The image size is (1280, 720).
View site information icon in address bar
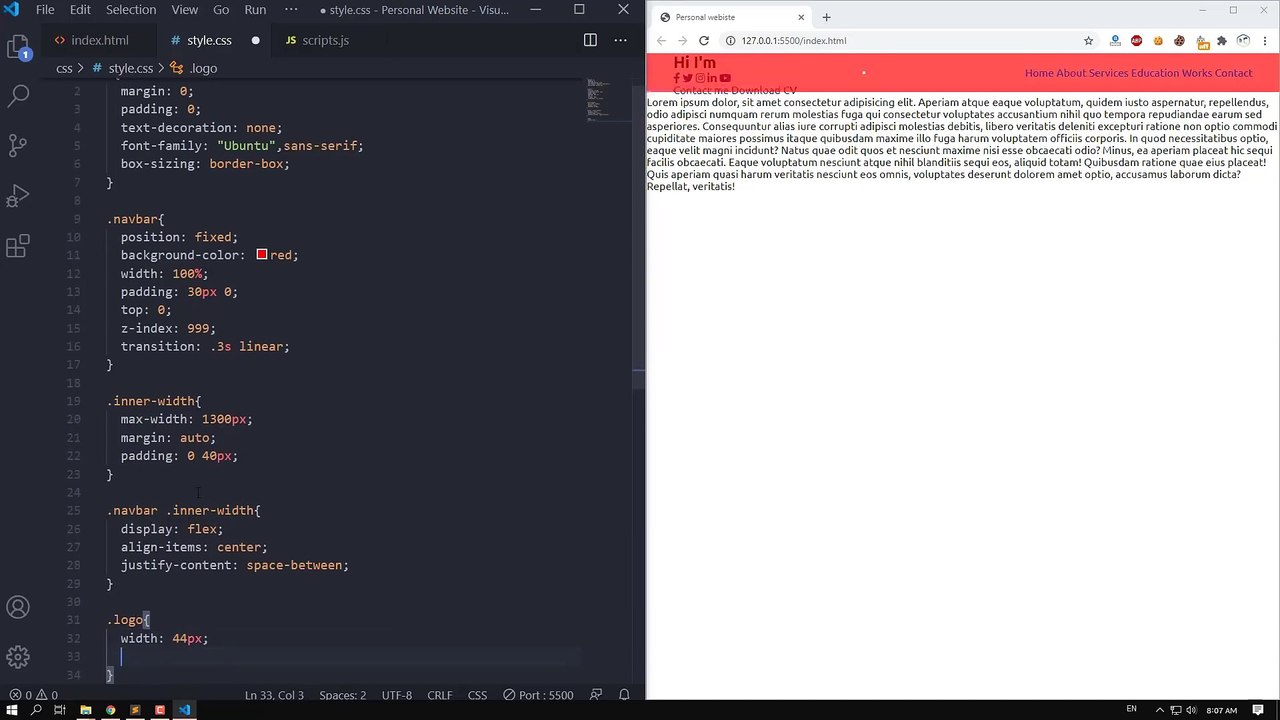[x=730, y=41]
